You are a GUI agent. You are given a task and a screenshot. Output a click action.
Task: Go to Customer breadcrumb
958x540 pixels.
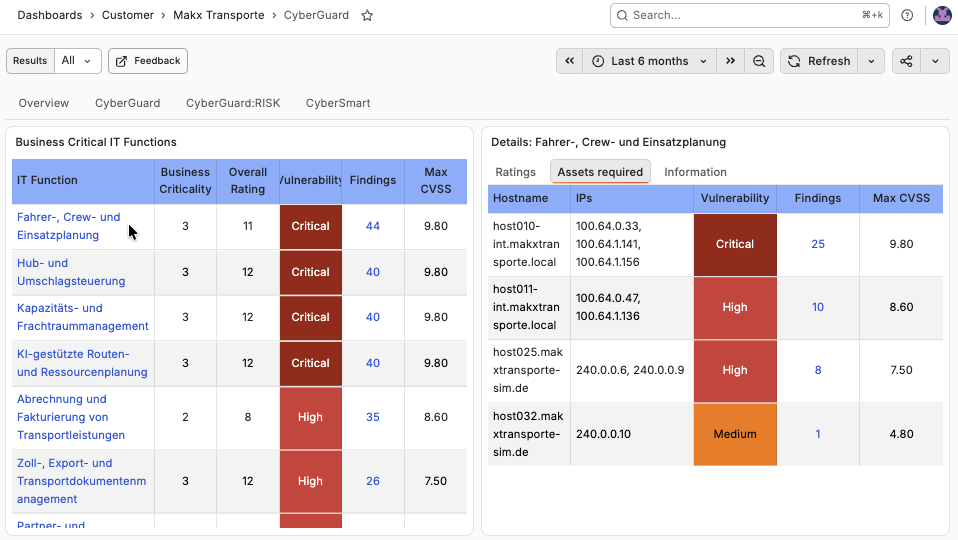128,15
